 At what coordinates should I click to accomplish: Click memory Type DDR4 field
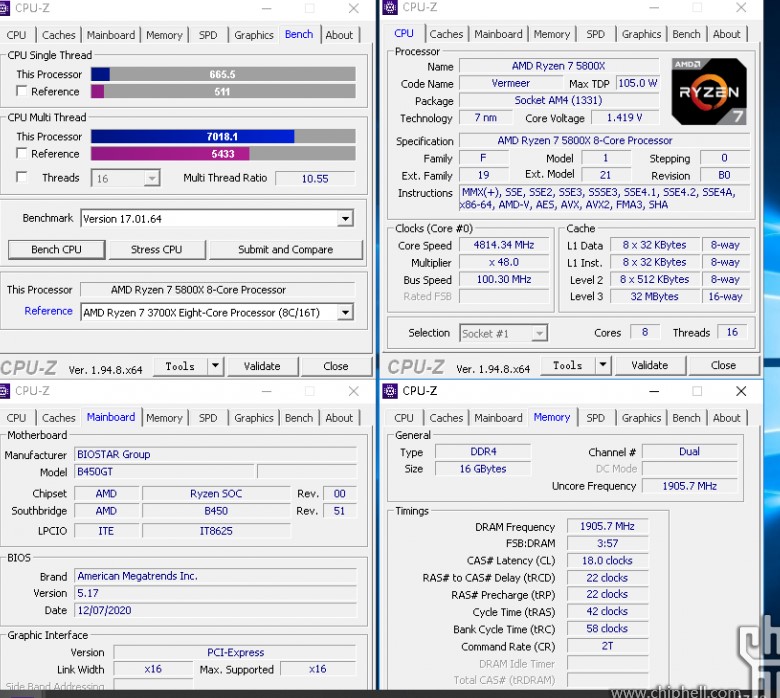point(483,451)
